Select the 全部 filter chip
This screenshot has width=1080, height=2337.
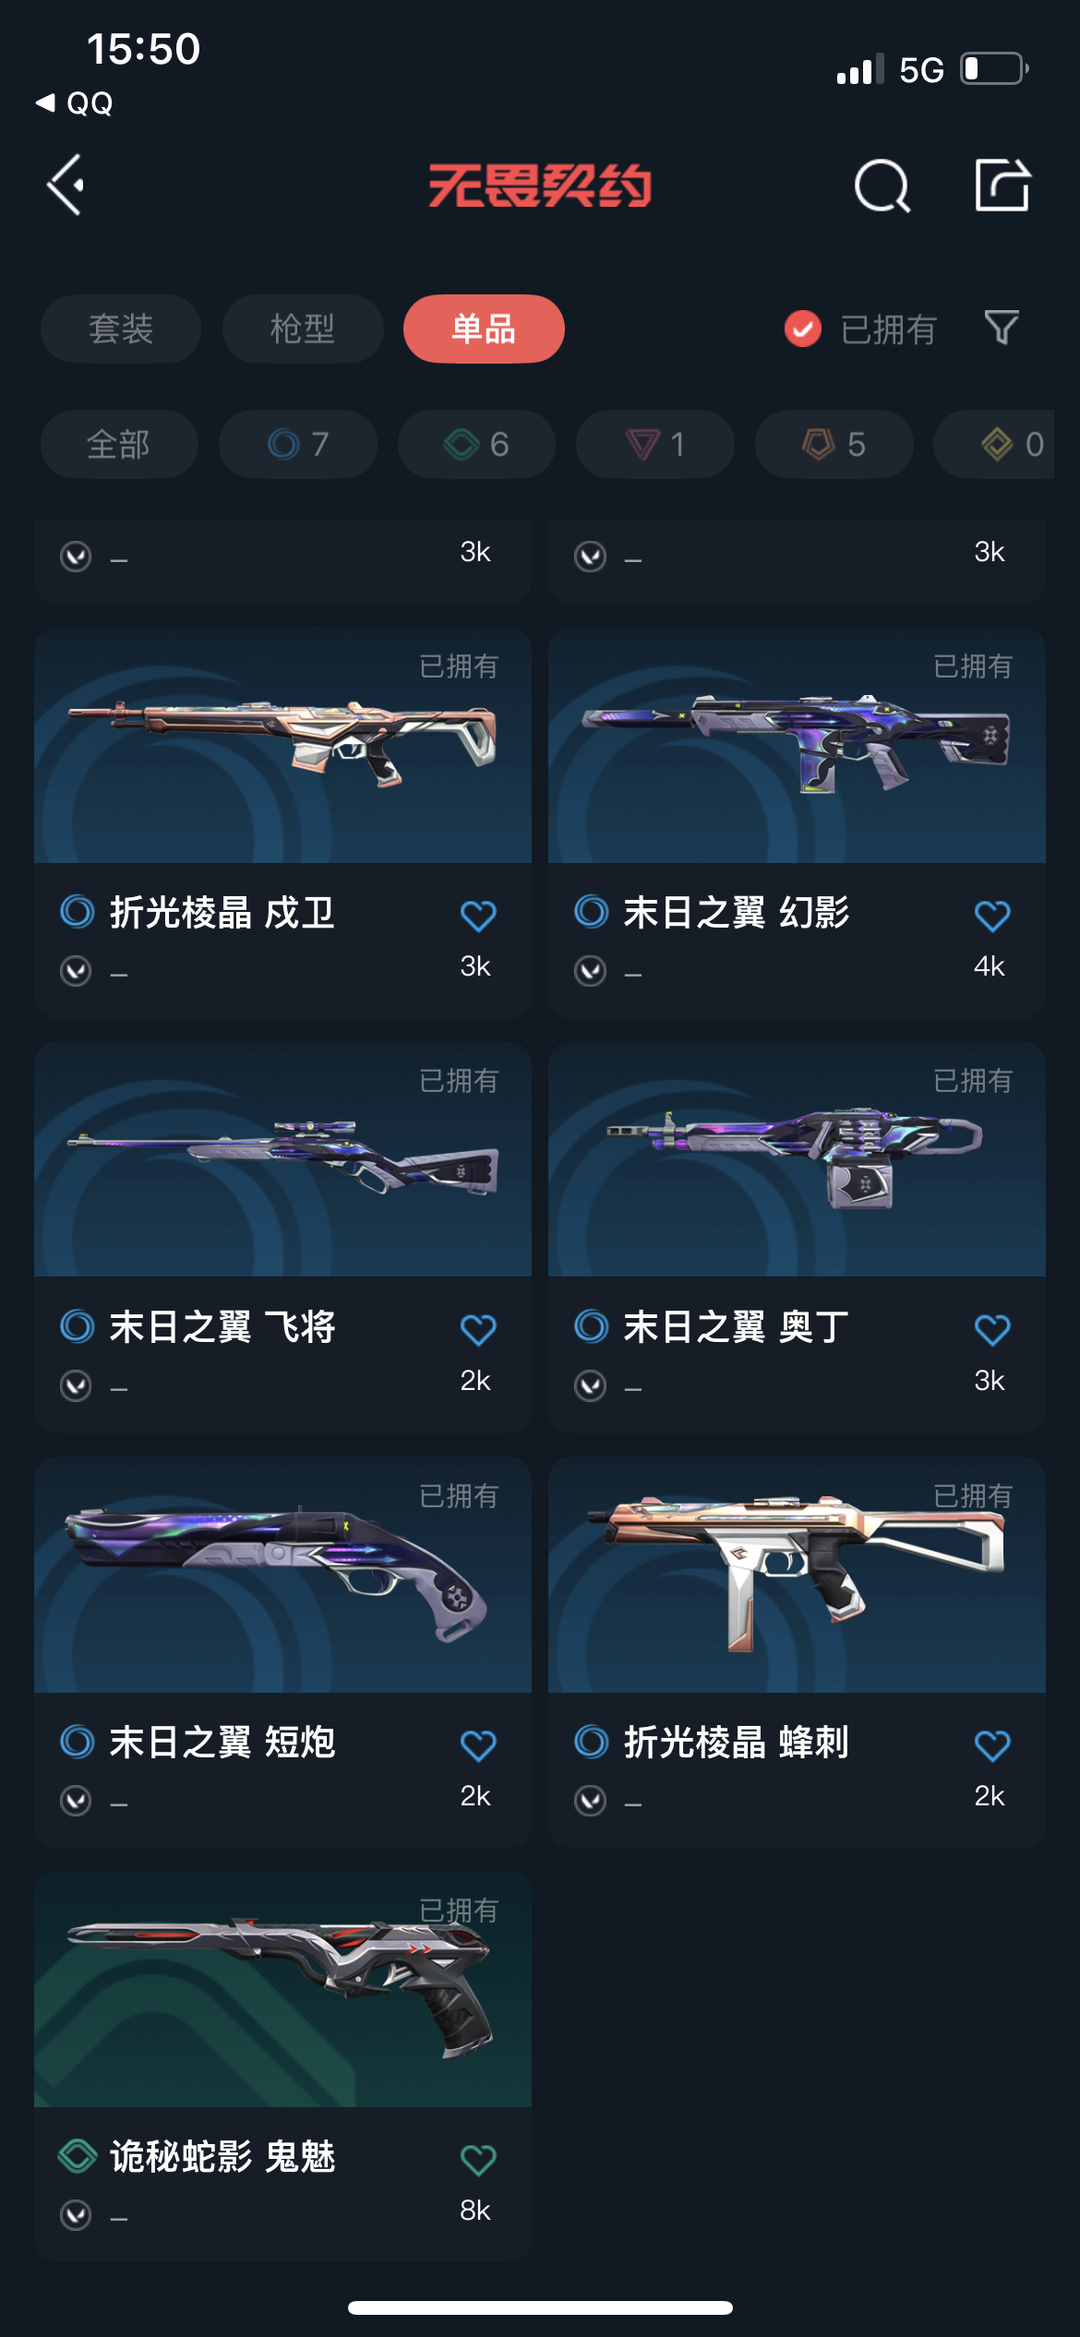pos(119,444)
